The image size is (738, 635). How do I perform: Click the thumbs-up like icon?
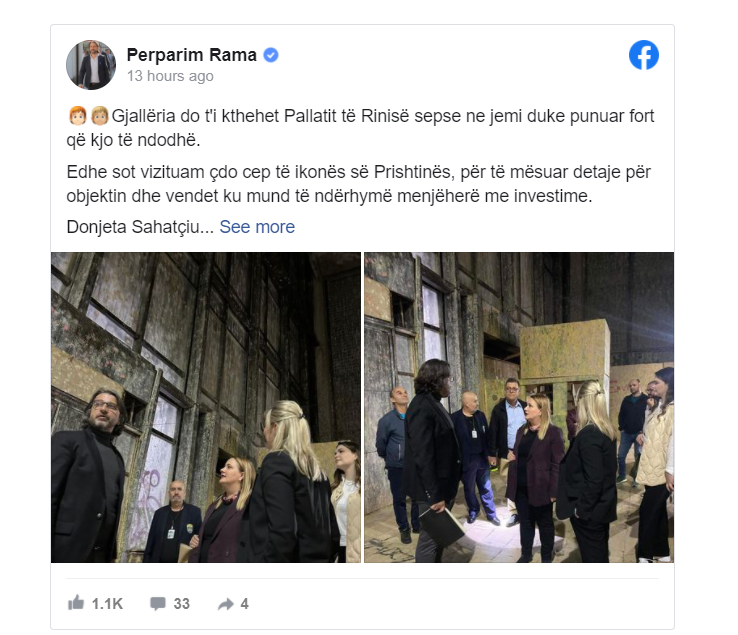point(76,603)
